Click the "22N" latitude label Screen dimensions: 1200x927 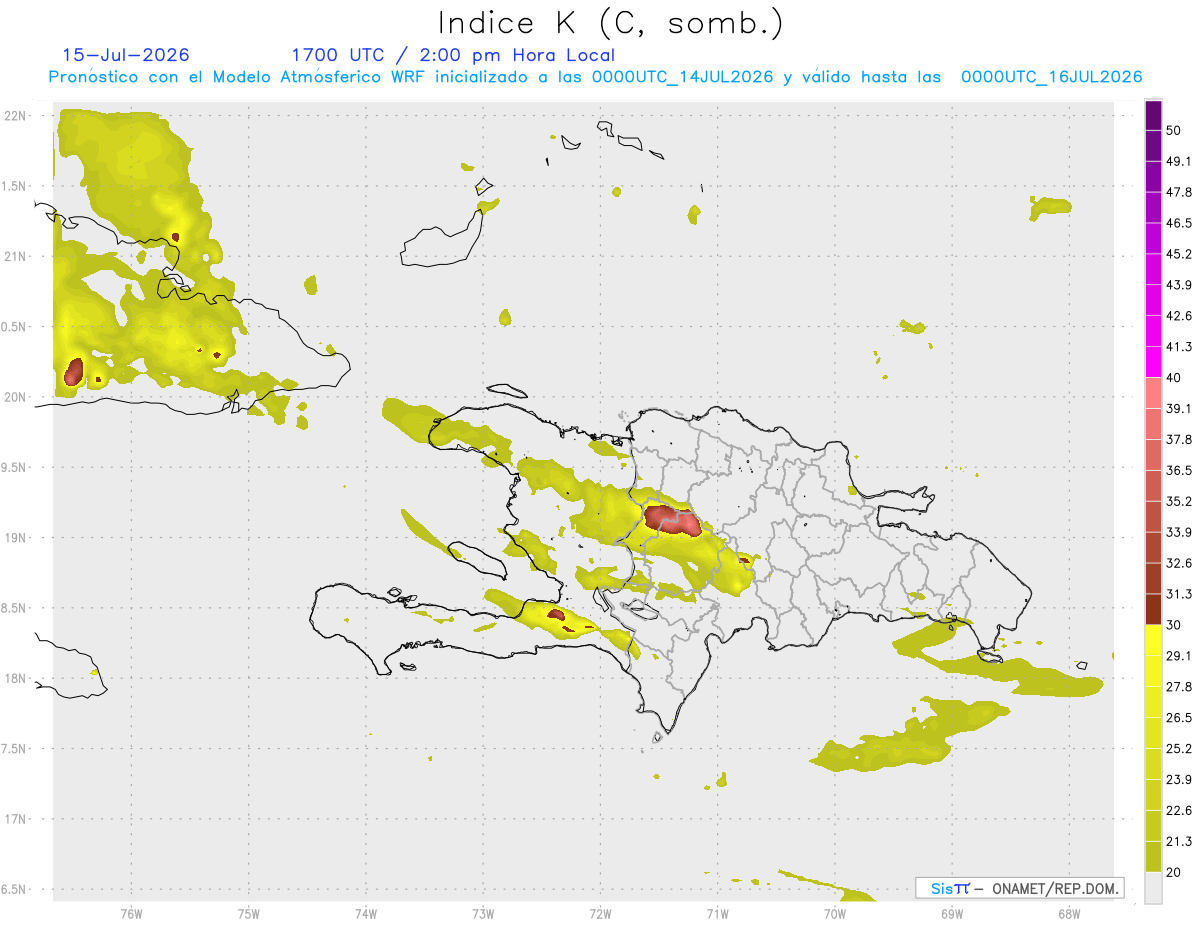pos(16,115)
